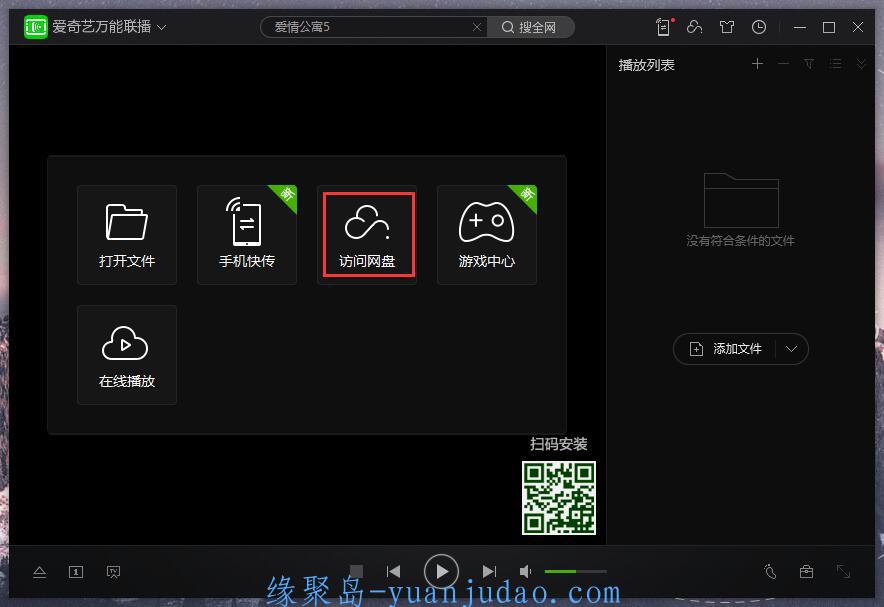Open the cloud disk icon in the title bar
884x607 pixels.
pos(695,27)
